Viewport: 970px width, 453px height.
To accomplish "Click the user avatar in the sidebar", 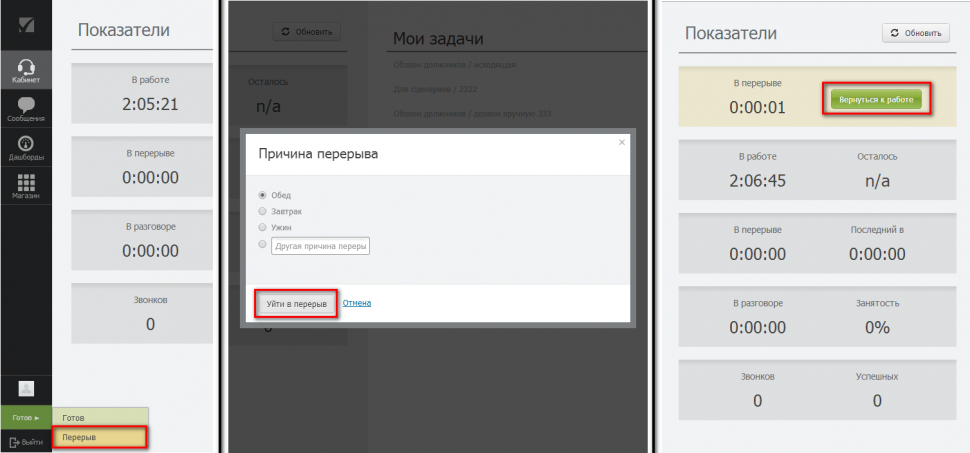I will tap(26, 388).
